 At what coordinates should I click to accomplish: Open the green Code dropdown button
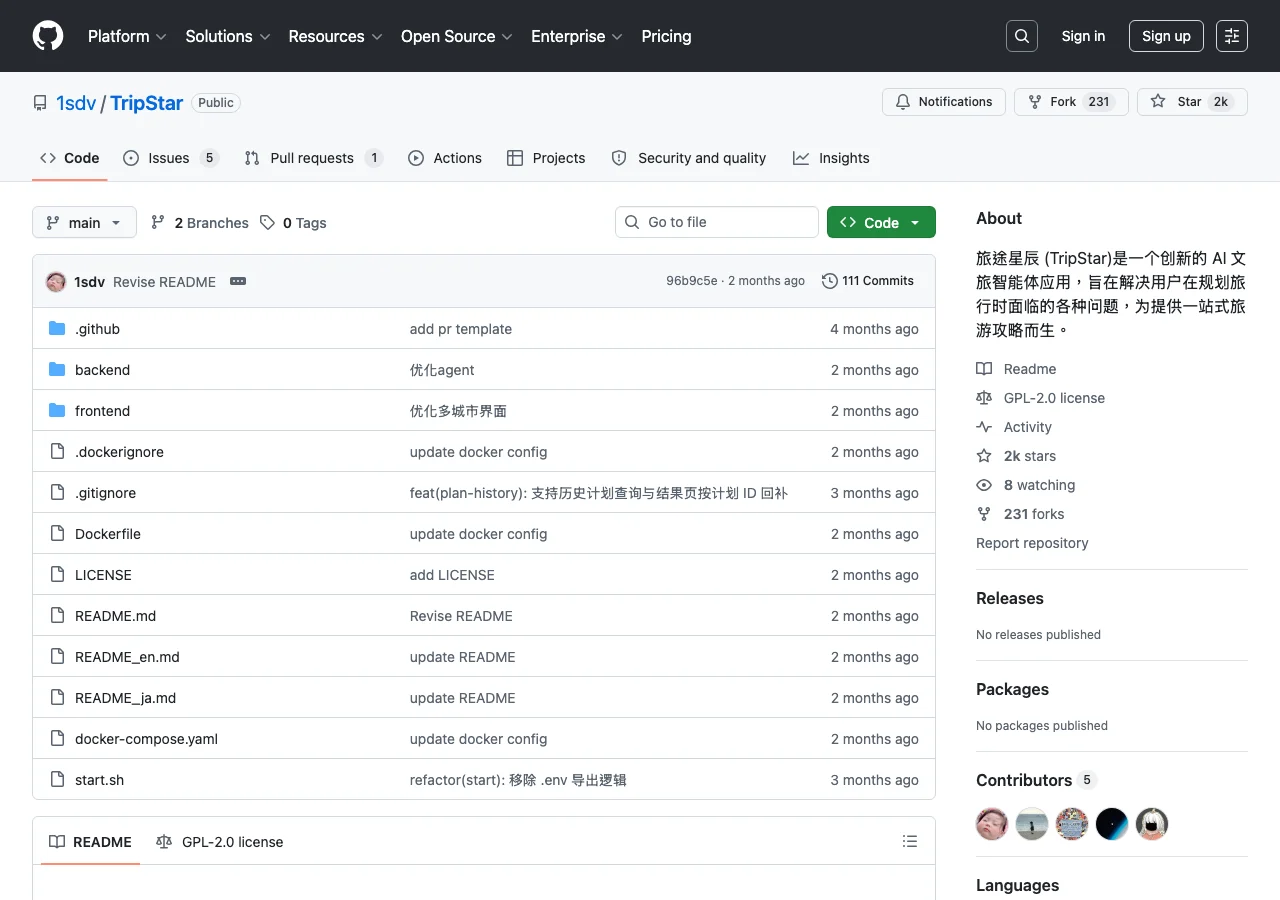tap(881, 222)
